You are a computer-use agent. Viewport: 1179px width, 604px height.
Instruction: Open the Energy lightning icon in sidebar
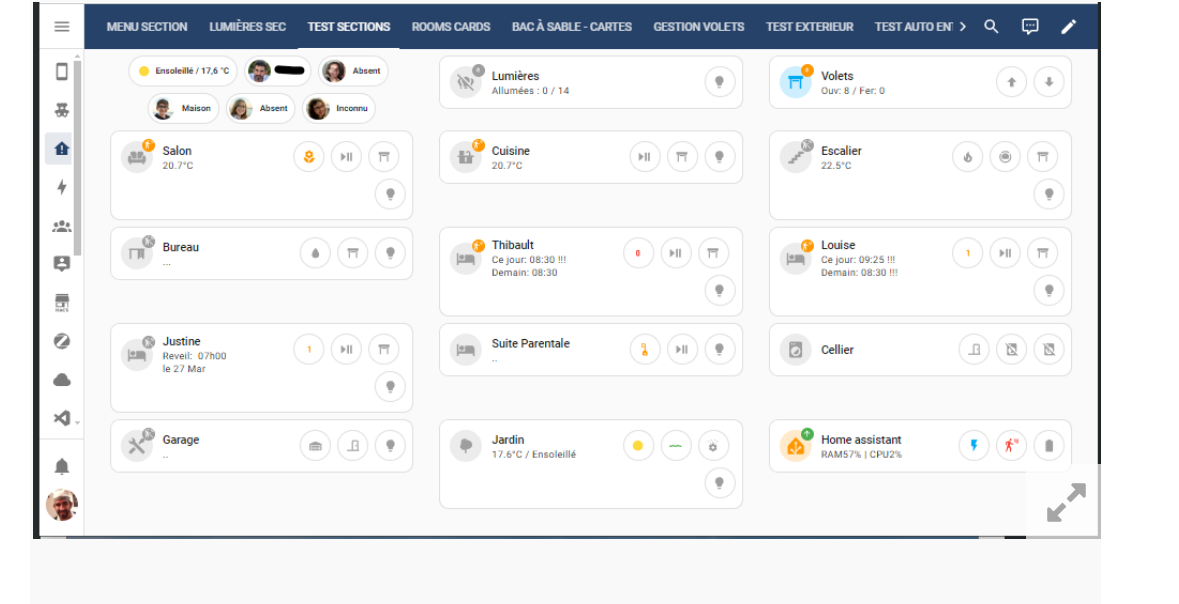[62, 187]
